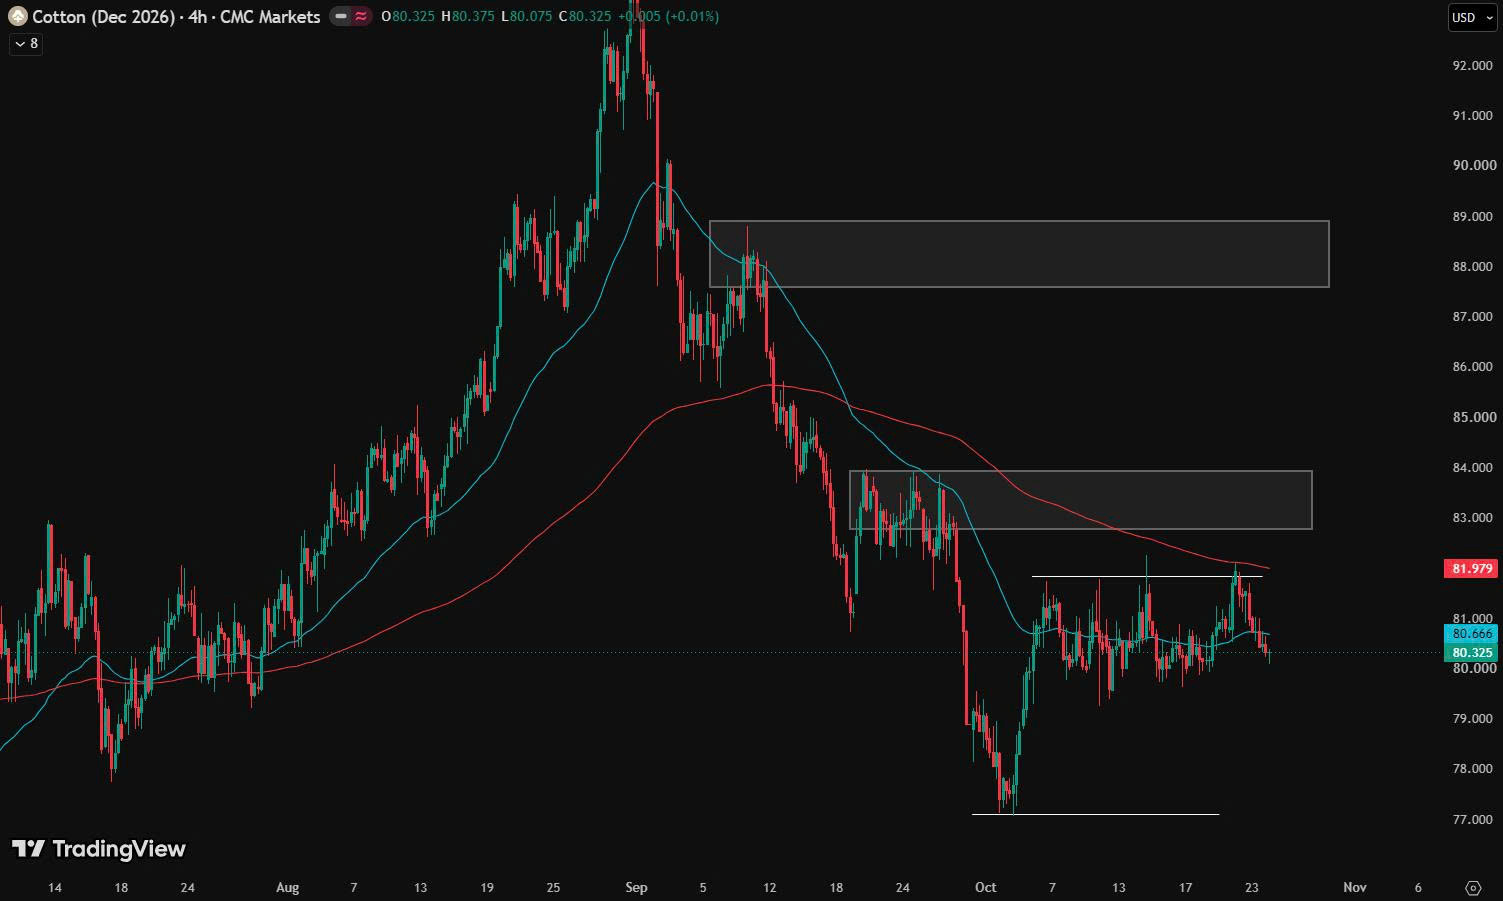Click the cyan 80.666 price label
The image size is (1503, 901).
(1472, 634)
